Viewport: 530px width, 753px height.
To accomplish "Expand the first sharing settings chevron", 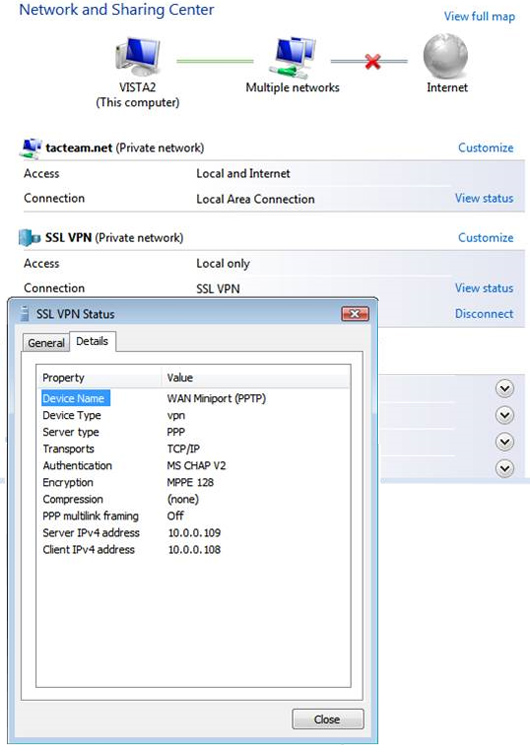I will [505, 389].
